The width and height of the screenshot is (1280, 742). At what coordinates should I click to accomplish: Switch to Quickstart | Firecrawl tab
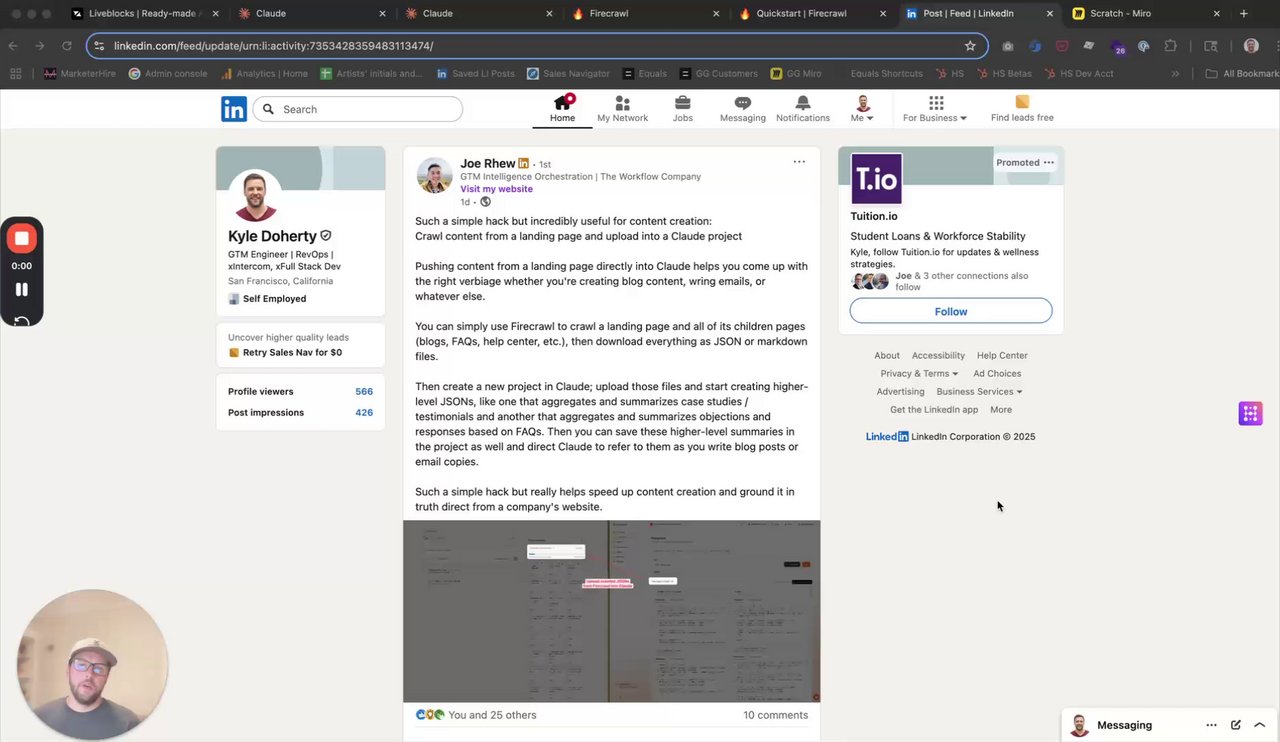coord(812,13)
